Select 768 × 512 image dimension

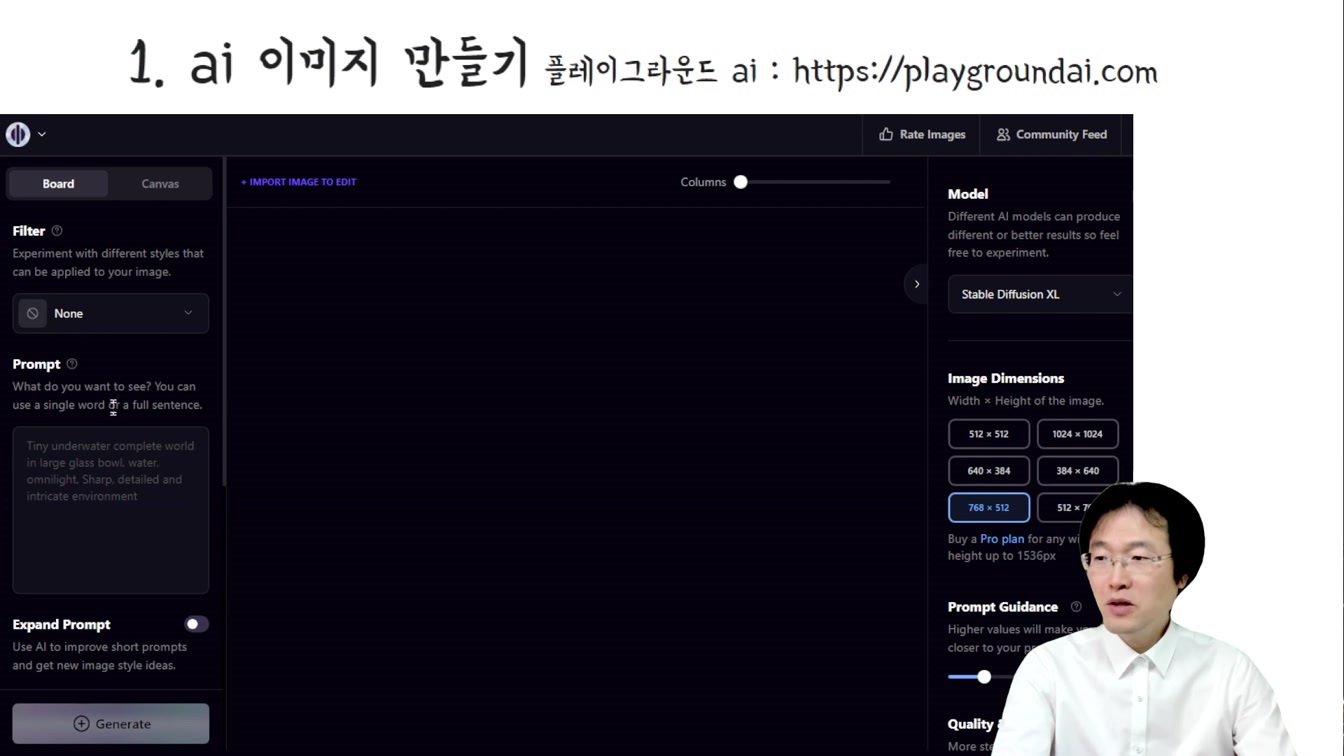[989, 508]
